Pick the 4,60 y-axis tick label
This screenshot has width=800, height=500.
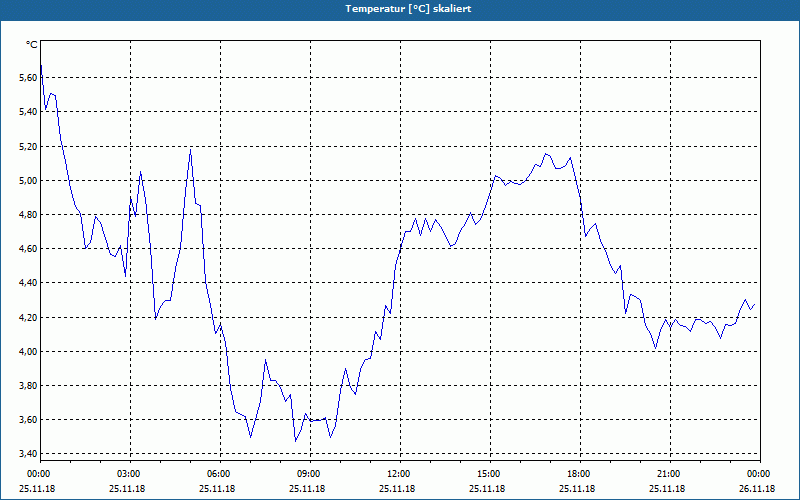click(x=28, y=248)
